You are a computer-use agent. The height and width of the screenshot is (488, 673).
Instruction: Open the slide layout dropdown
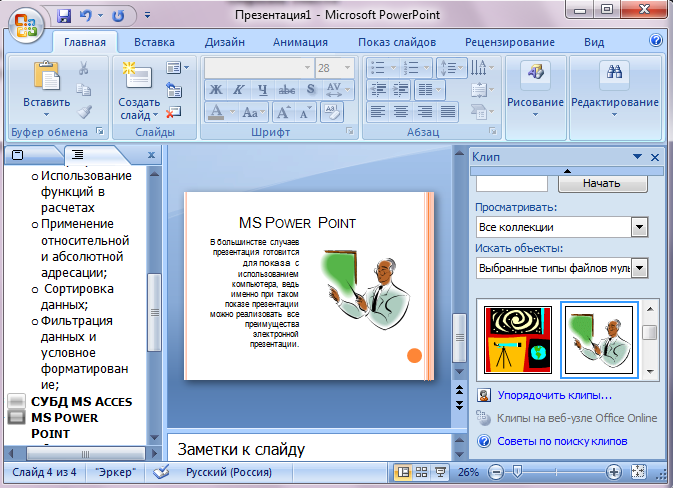click(x=177, y=67)
